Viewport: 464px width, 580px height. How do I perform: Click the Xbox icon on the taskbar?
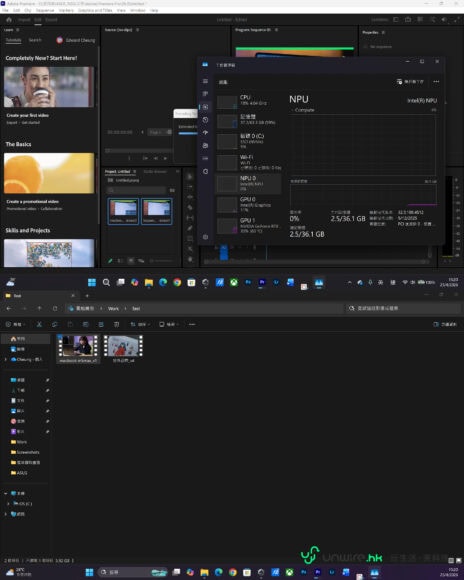click(234, 283)
